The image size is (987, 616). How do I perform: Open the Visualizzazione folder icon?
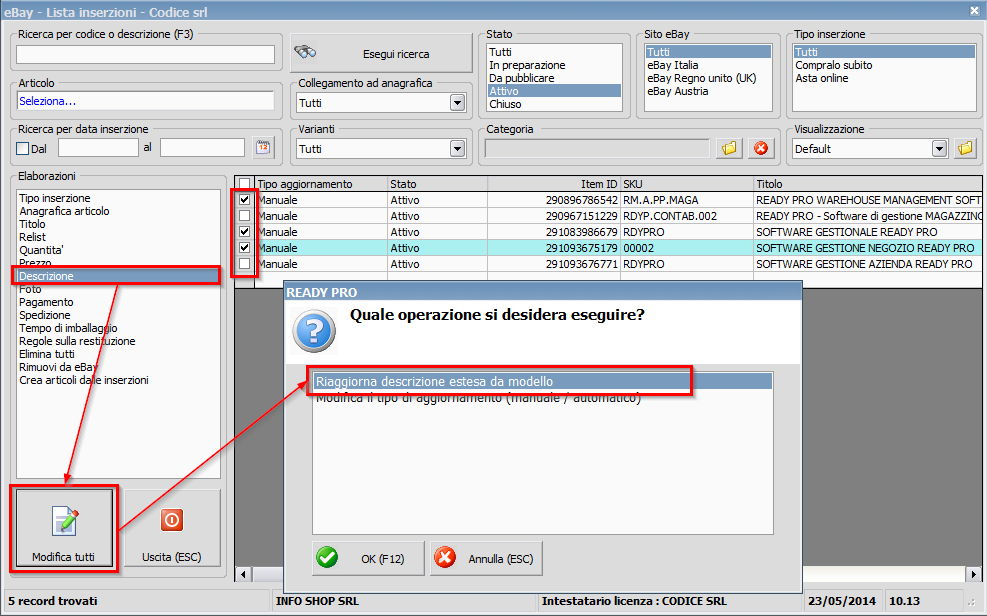click(965, 148)
